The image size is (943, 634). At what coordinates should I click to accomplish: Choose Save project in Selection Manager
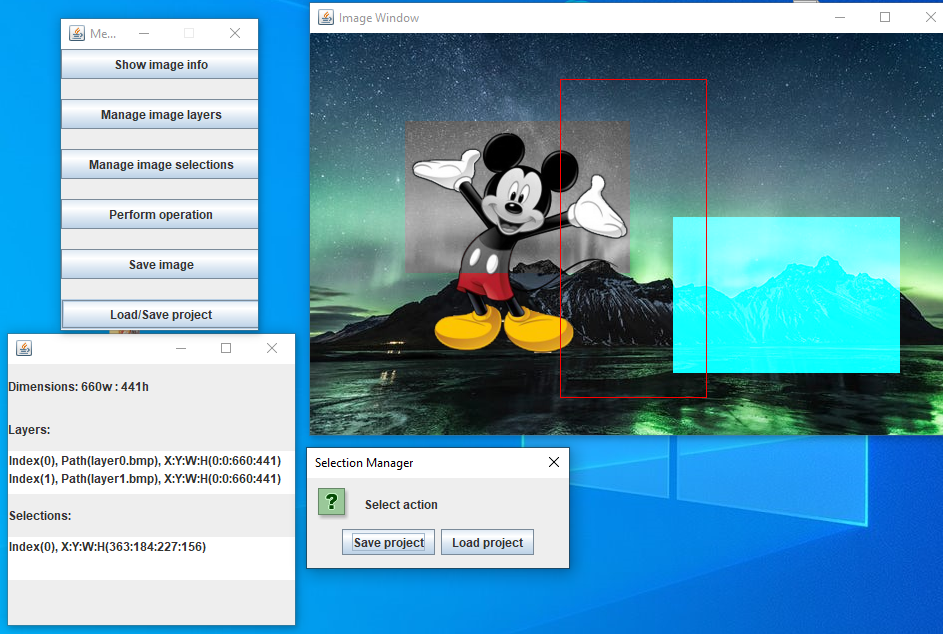pos(389,543)
